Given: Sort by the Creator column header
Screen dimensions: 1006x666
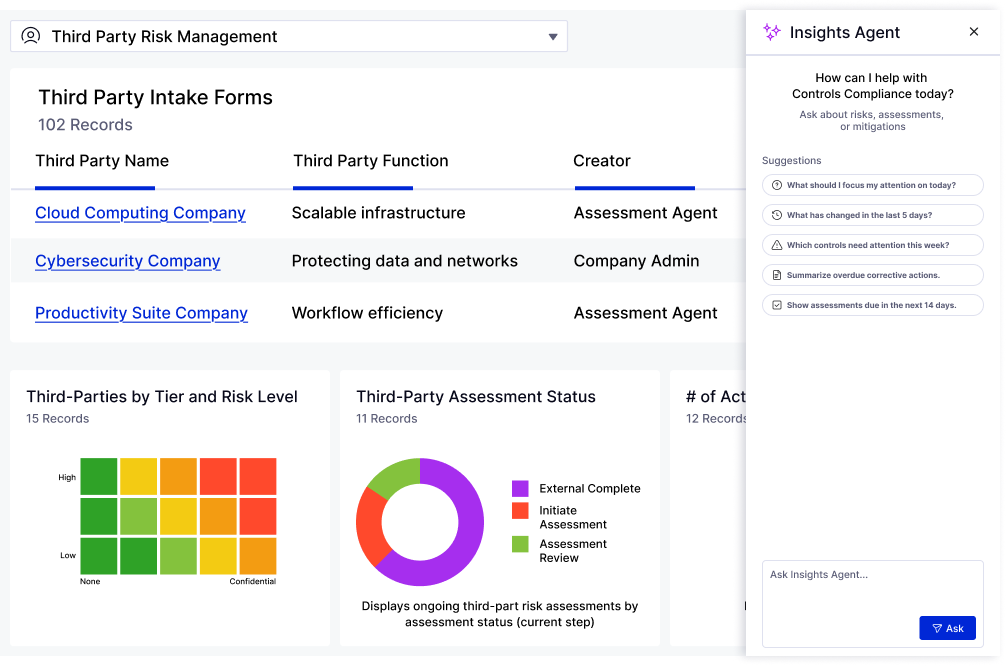Looking at the screenshot, I should click(x=602, y=161).
